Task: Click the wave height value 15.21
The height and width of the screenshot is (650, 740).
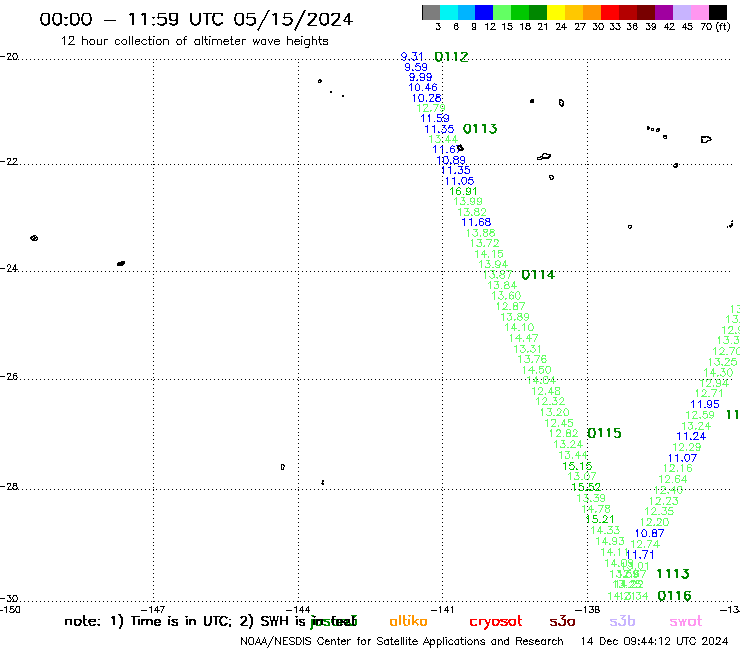Action: 600,519
